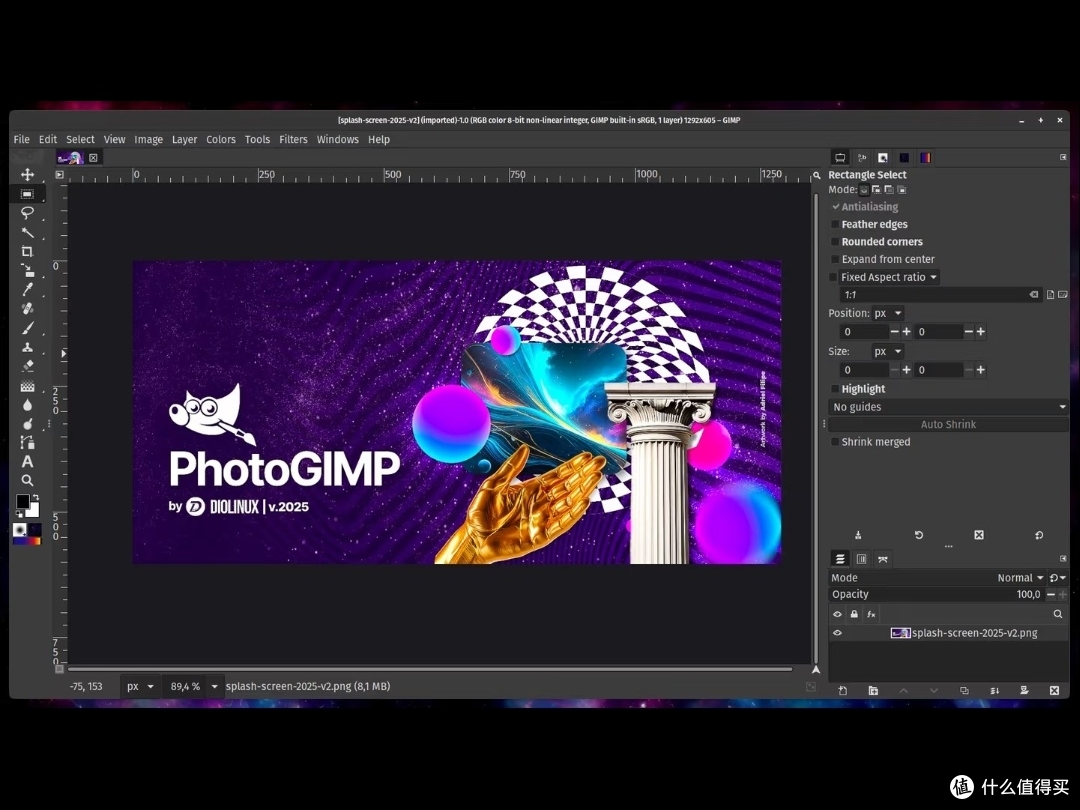Select the Fuzzy Select magic wand tool

coord(28,232)
